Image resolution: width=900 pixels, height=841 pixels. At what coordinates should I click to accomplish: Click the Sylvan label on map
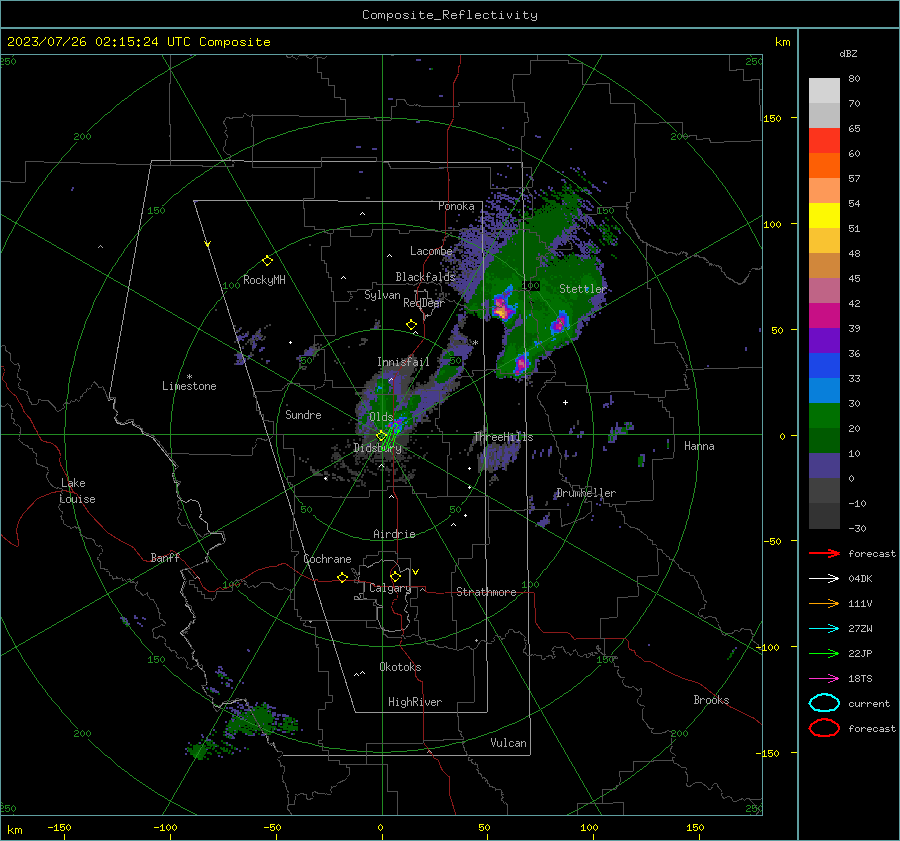382,295
